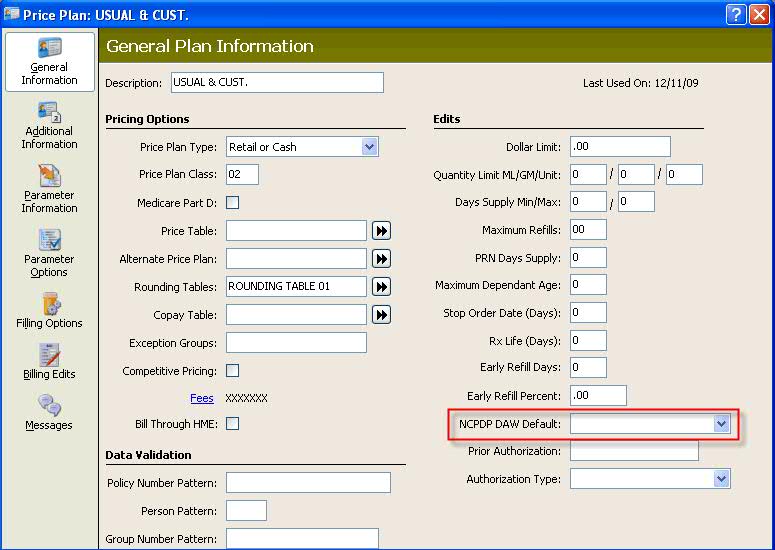Screen dimensions: 775x550
Task: Click the Policy Number Pattern field
Action: tap(308, 483)
